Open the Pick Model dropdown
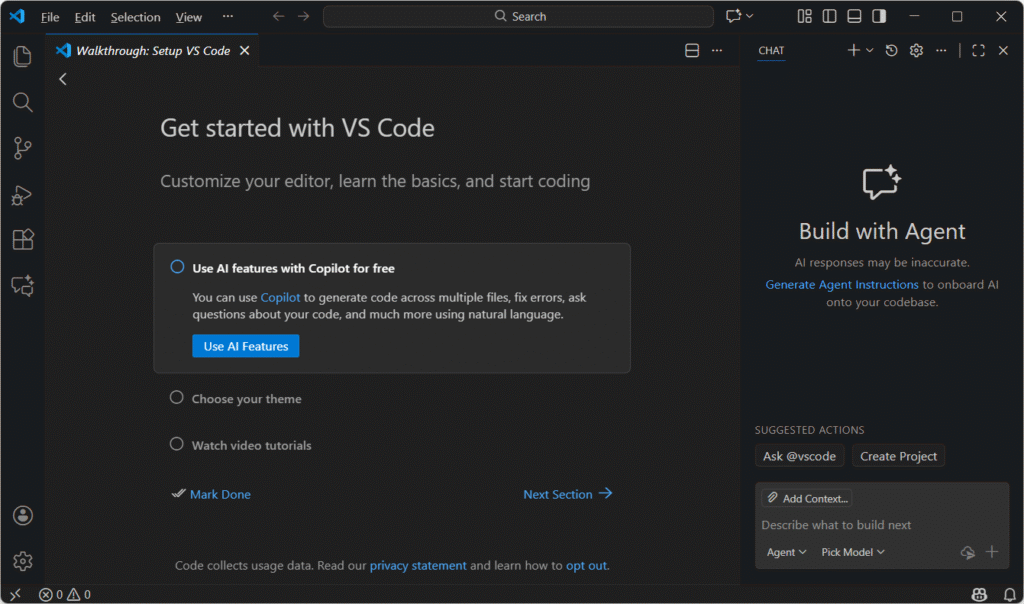The width and height of the screenshot is (1024, 604). pos(852,552)
